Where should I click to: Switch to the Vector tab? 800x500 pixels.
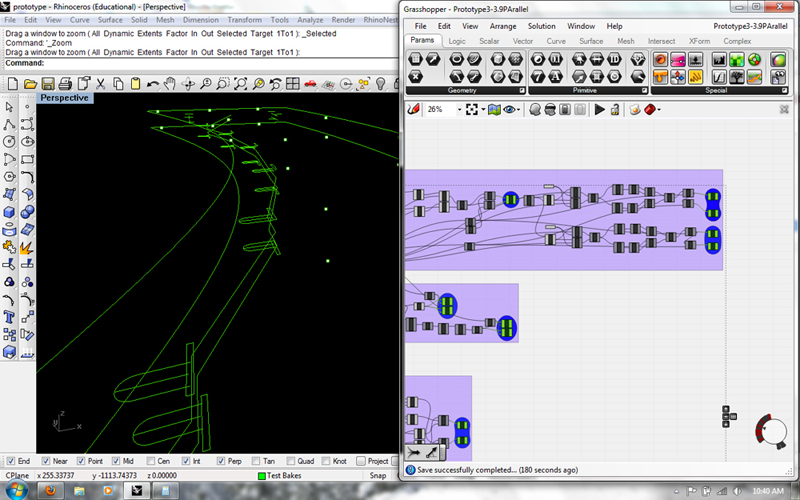coord(522,41)
